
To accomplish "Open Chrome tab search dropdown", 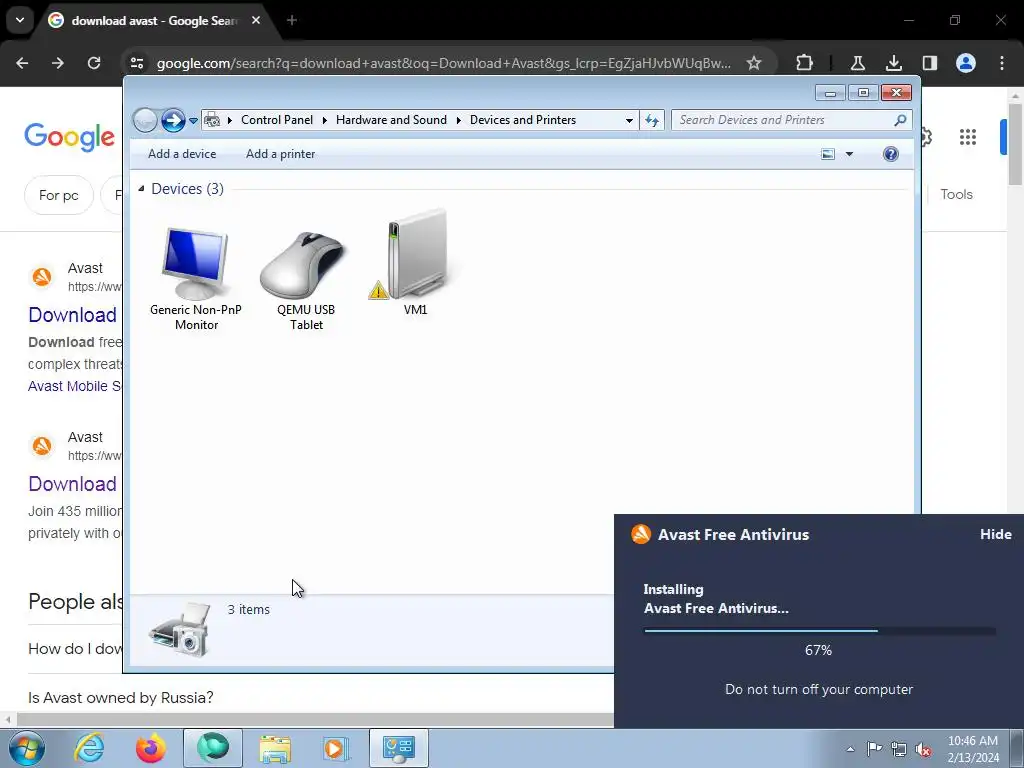I will (20, 20).
